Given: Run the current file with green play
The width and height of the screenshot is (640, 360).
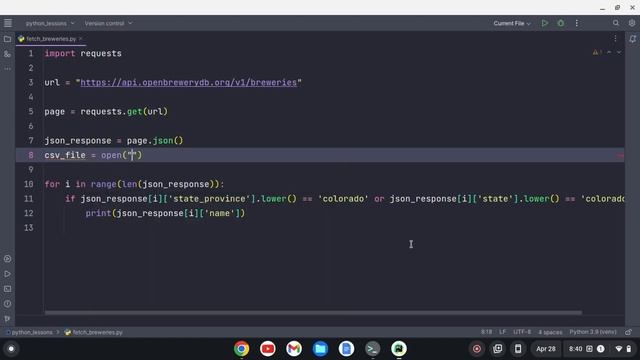Looking at the screenshot, I should (x=544, y=23).
